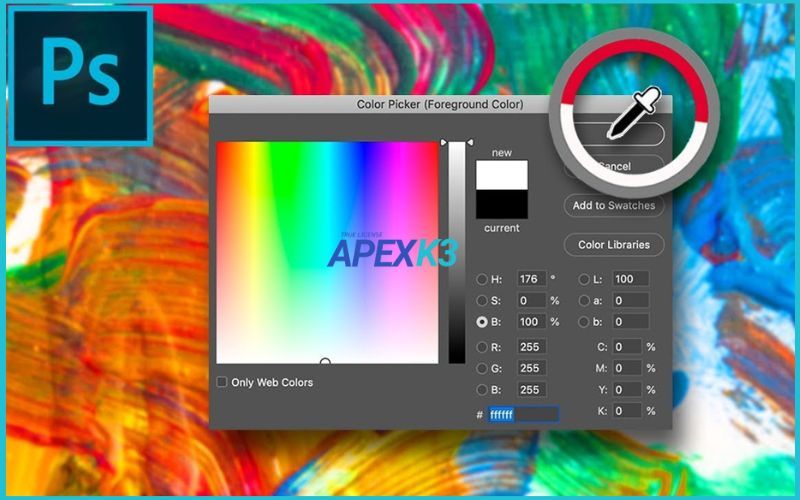Click the 'new' label above the swatch
Image resolution: width=800 pixels, height=500 pixels.
502,153
